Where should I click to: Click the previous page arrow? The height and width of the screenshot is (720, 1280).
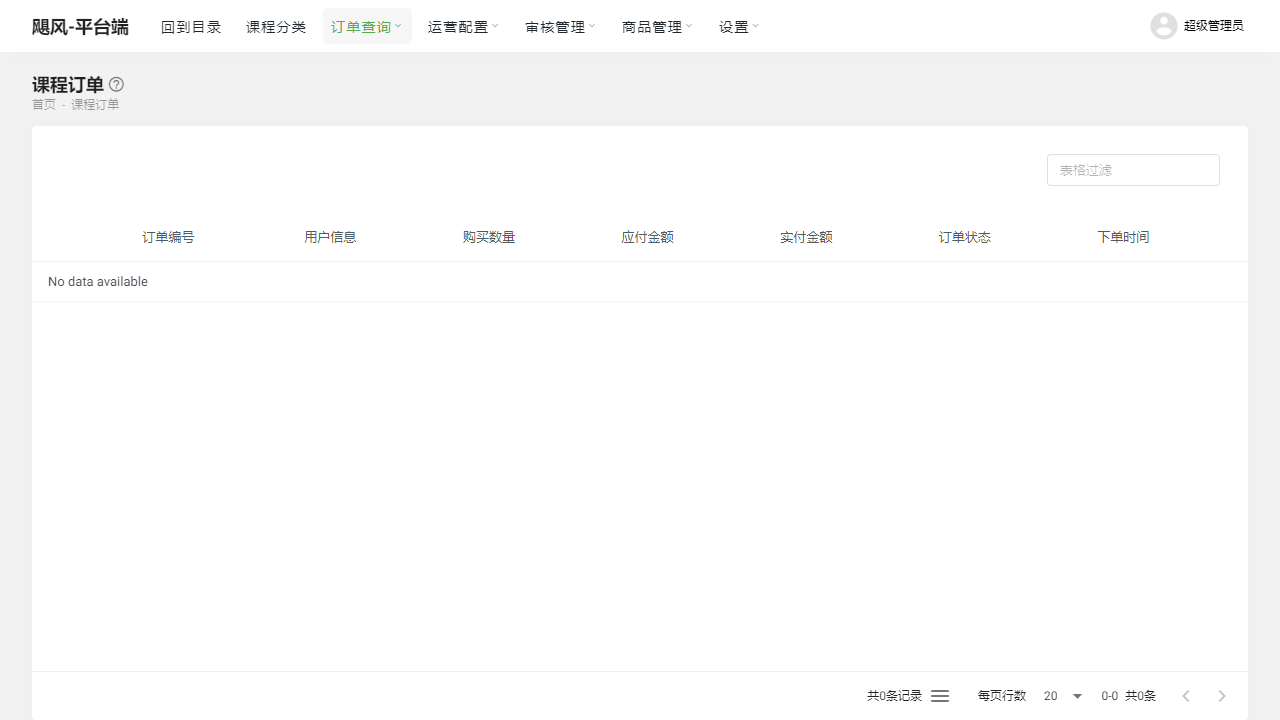pyautogui.click(x=1185, y=695)
